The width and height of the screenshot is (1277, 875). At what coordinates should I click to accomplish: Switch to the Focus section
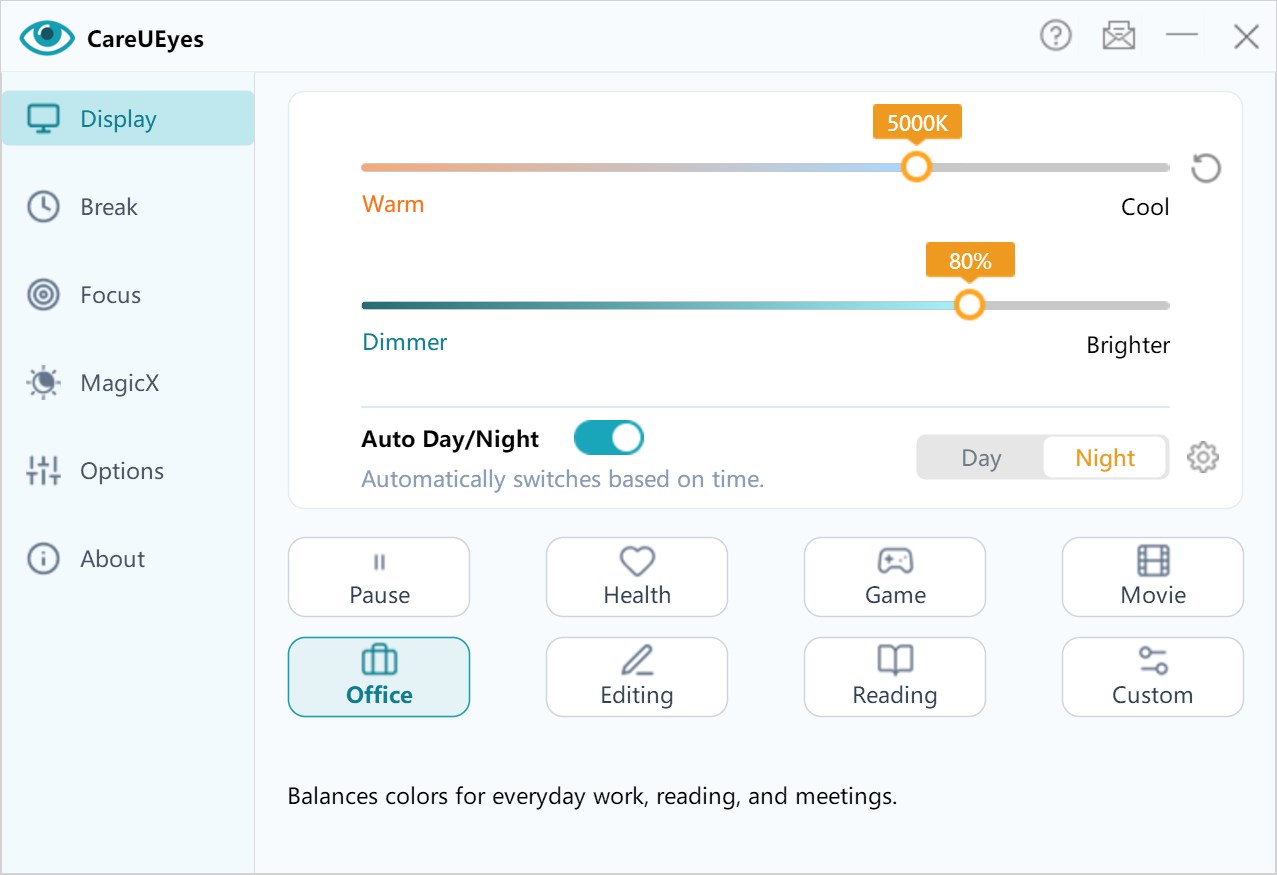[128, 295]
